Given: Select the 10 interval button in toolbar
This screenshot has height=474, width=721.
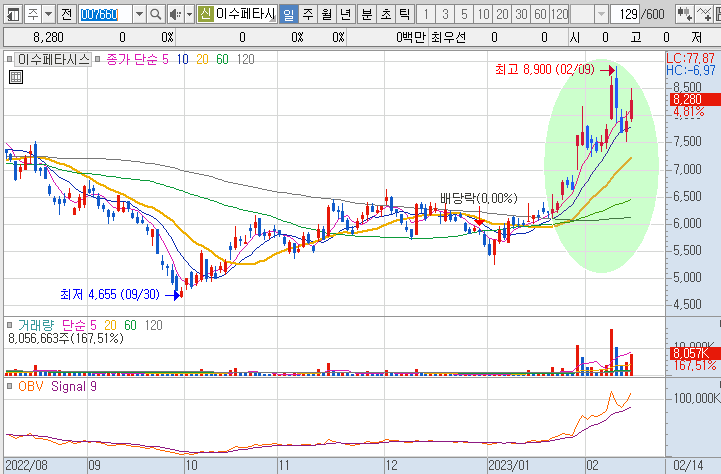Looking at the screenshot, I should tap(483, 14).
